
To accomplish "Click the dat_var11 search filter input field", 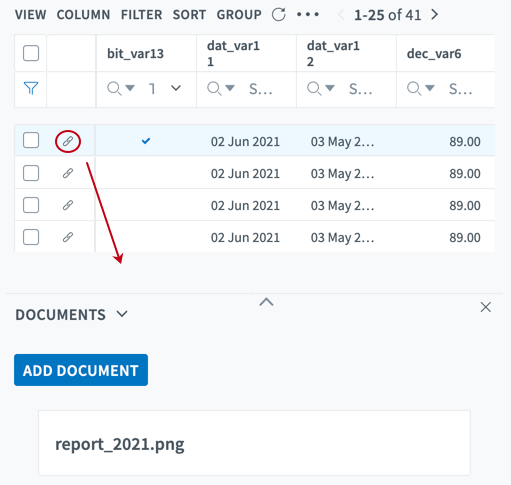I will (x=261, y=89).
